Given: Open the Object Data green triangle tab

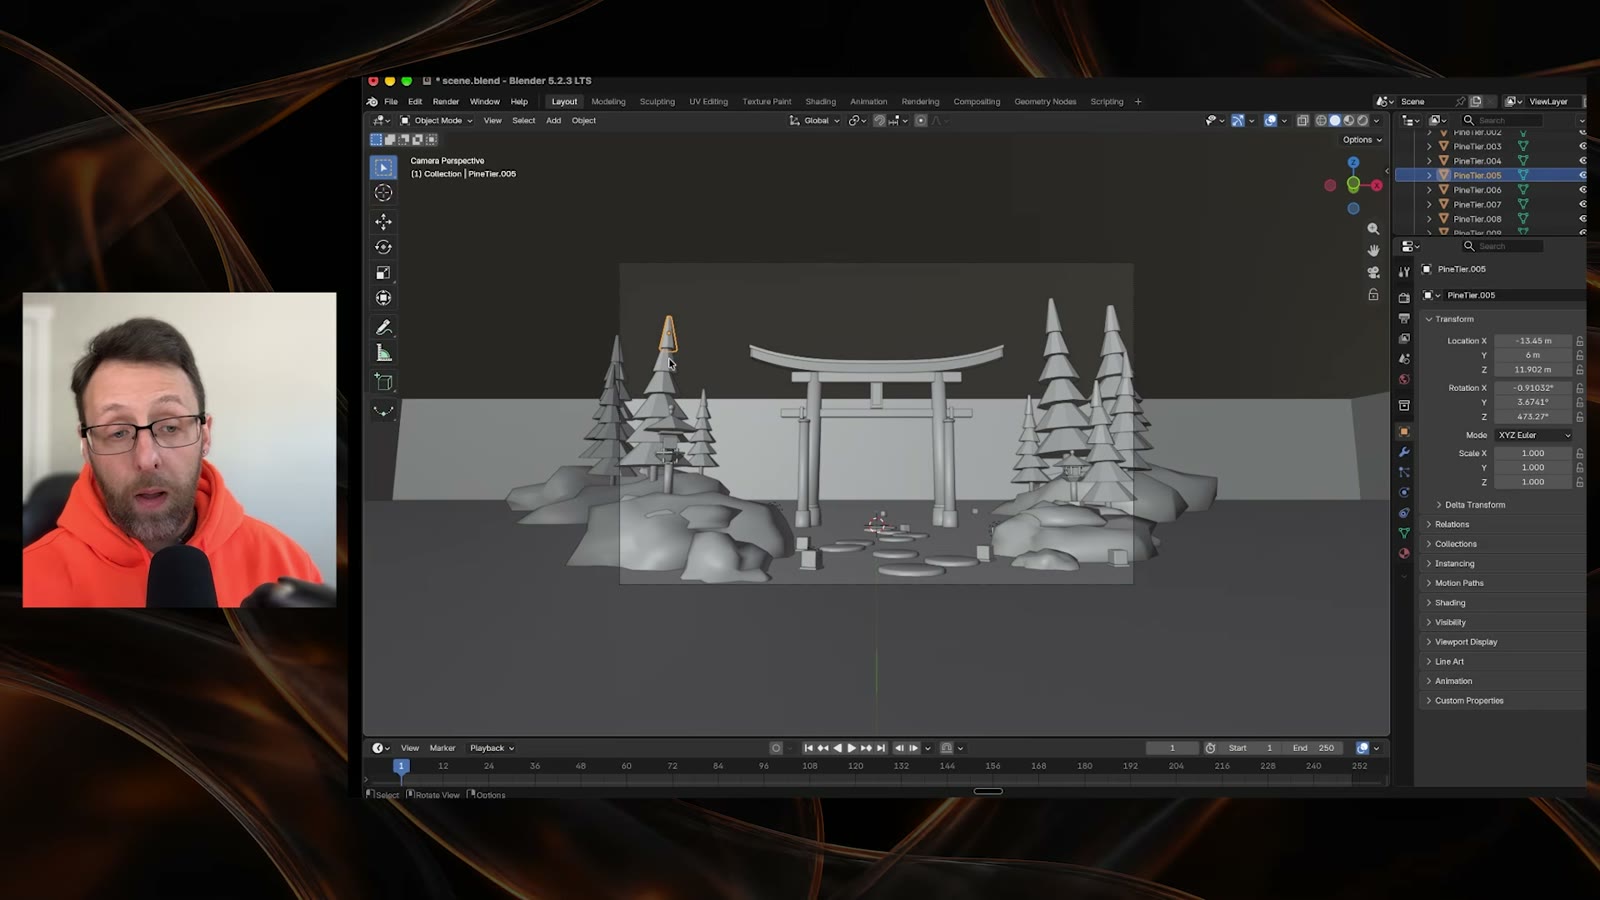Looking at the screenshot, I should coord(1404,533).
